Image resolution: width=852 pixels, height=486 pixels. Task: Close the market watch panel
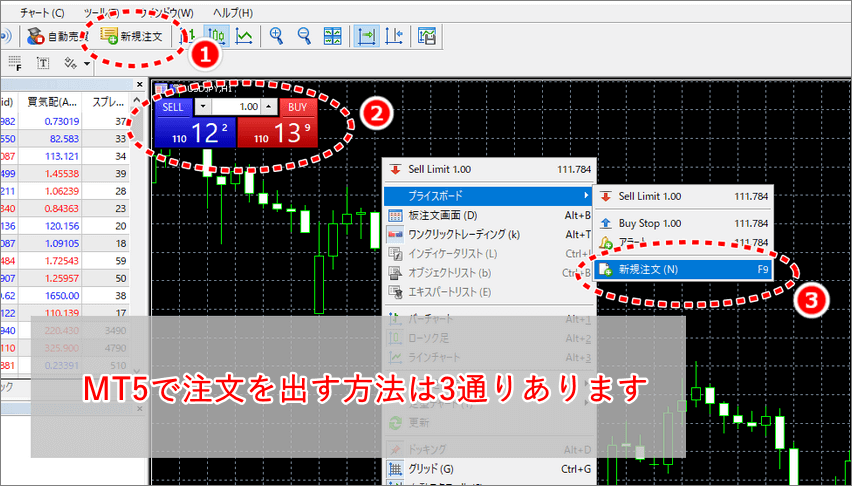click(x=140, y=84)
